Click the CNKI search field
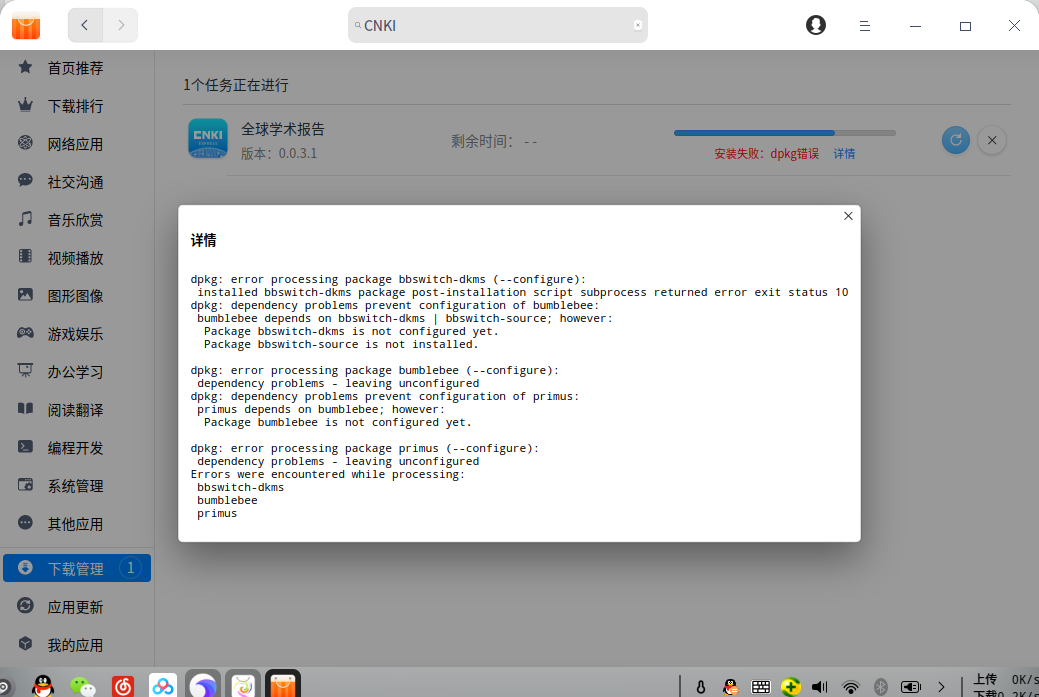 (497, 25)
